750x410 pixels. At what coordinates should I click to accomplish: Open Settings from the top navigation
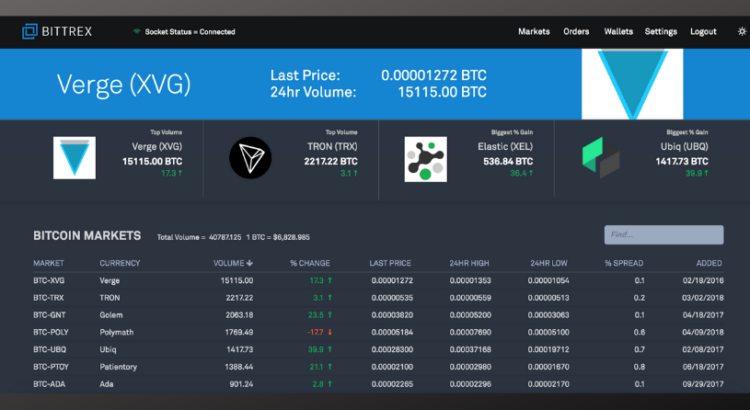tap(661, 32)
